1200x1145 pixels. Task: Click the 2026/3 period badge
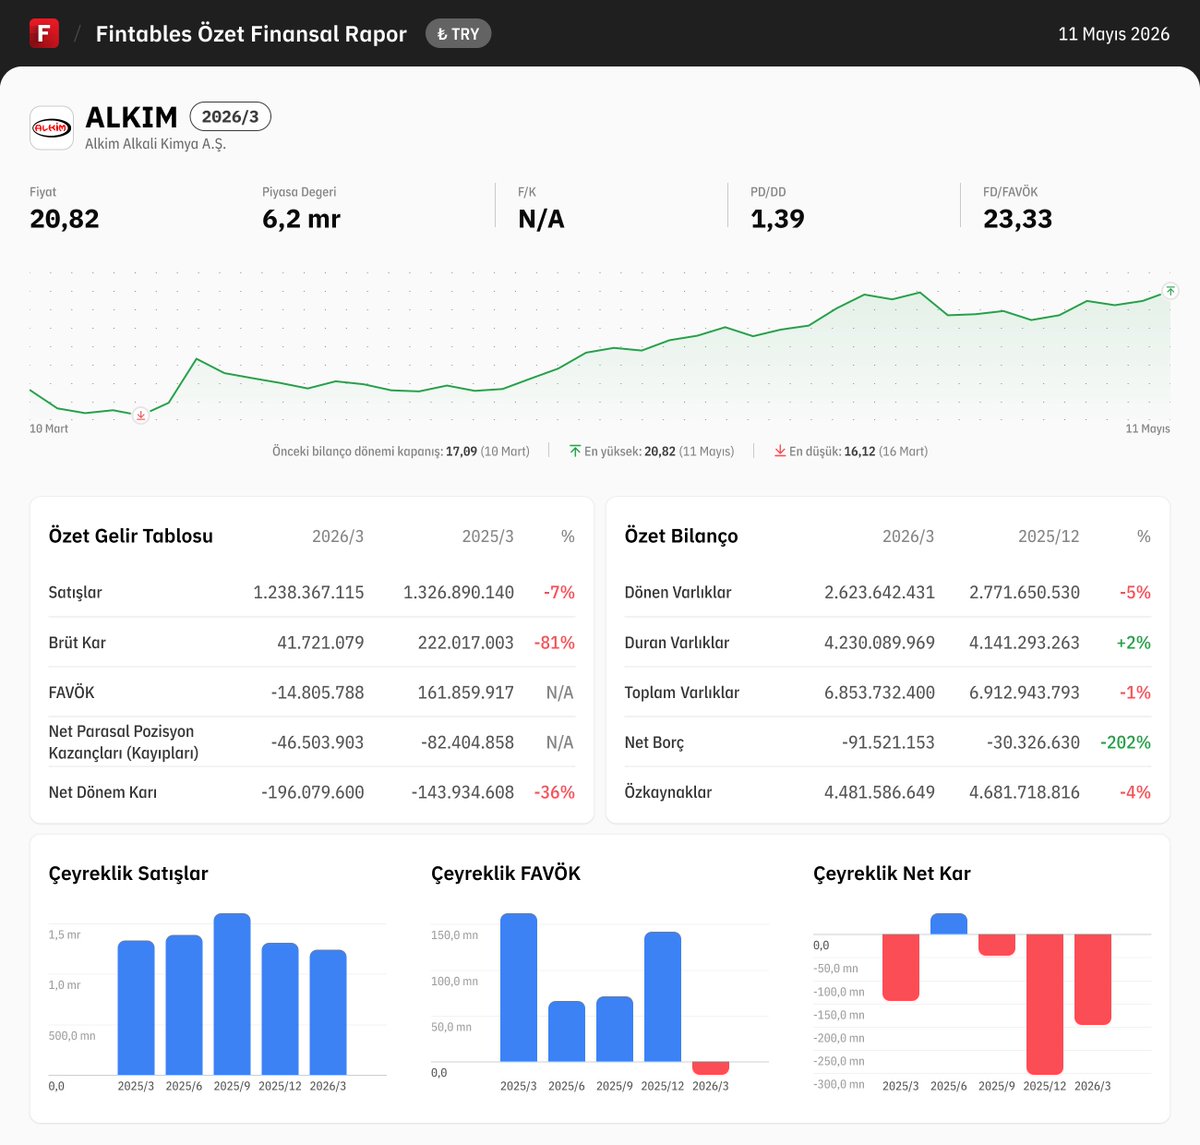tap(230, 117)
